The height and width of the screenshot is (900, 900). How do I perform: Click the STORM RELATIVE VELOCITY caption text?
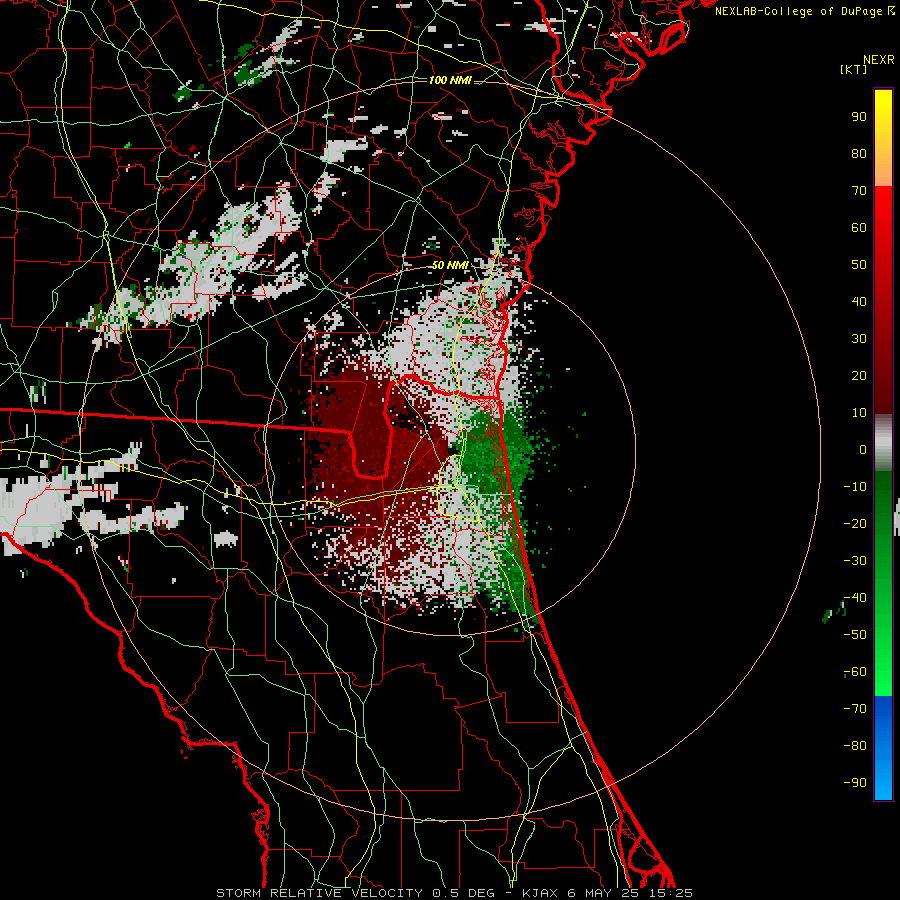(x=319, y=893)
